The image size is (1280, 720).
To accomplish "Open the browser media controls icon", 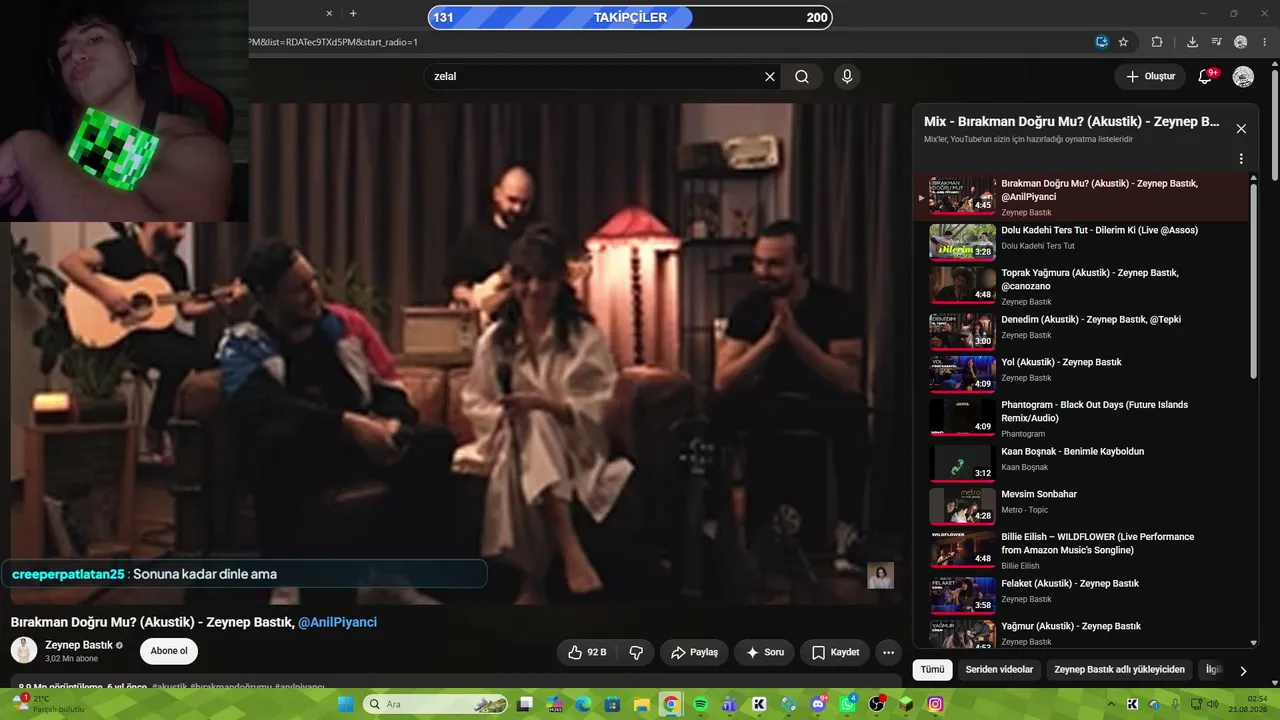I will coord(1216,42).
